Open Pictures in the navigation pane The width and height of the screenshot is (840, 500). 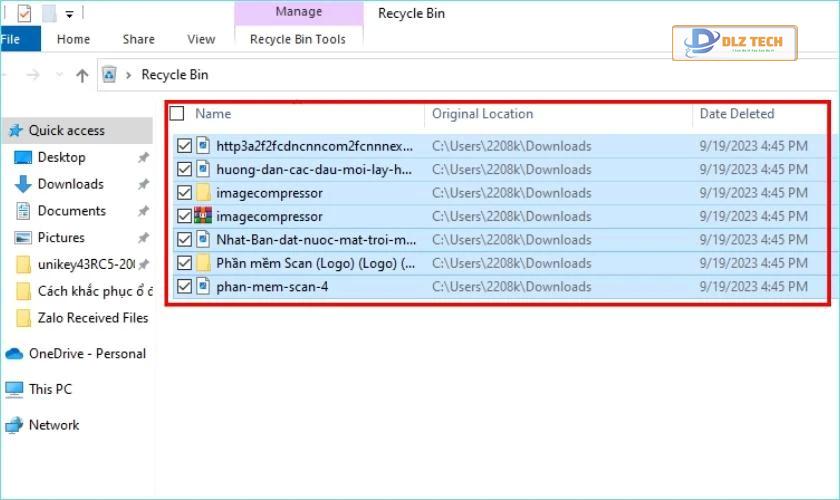[61, 237]
